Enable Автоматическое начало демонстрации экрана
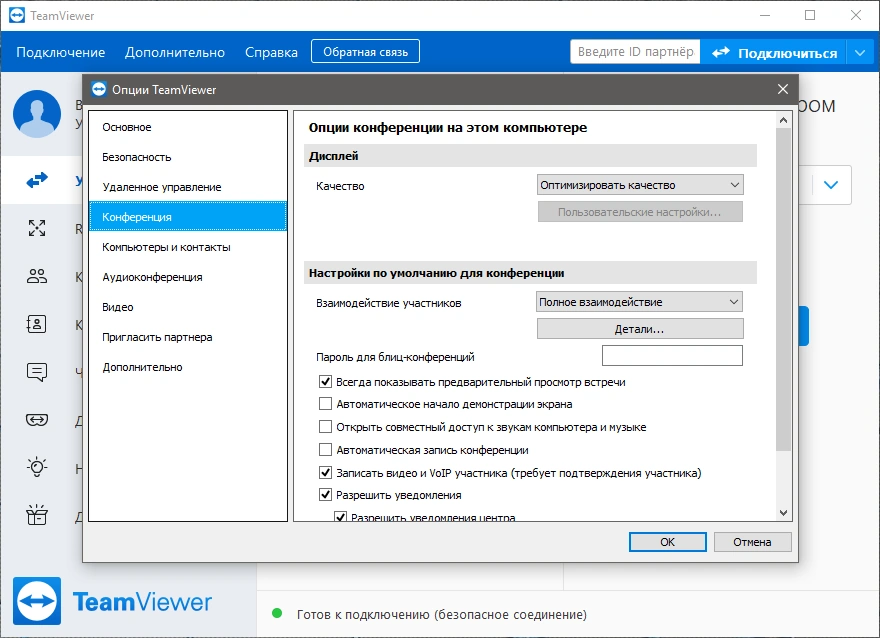 point(326,404)
